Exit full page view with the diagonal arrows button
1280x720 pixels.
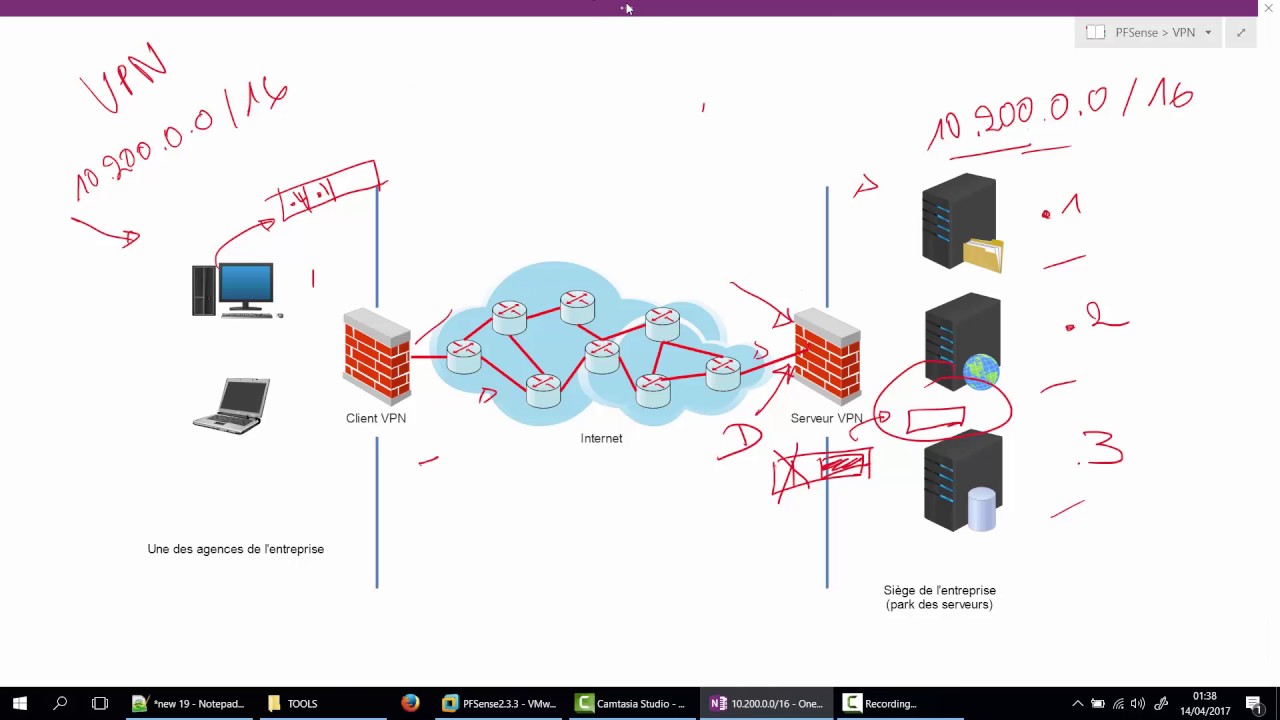coord(1241,33)
